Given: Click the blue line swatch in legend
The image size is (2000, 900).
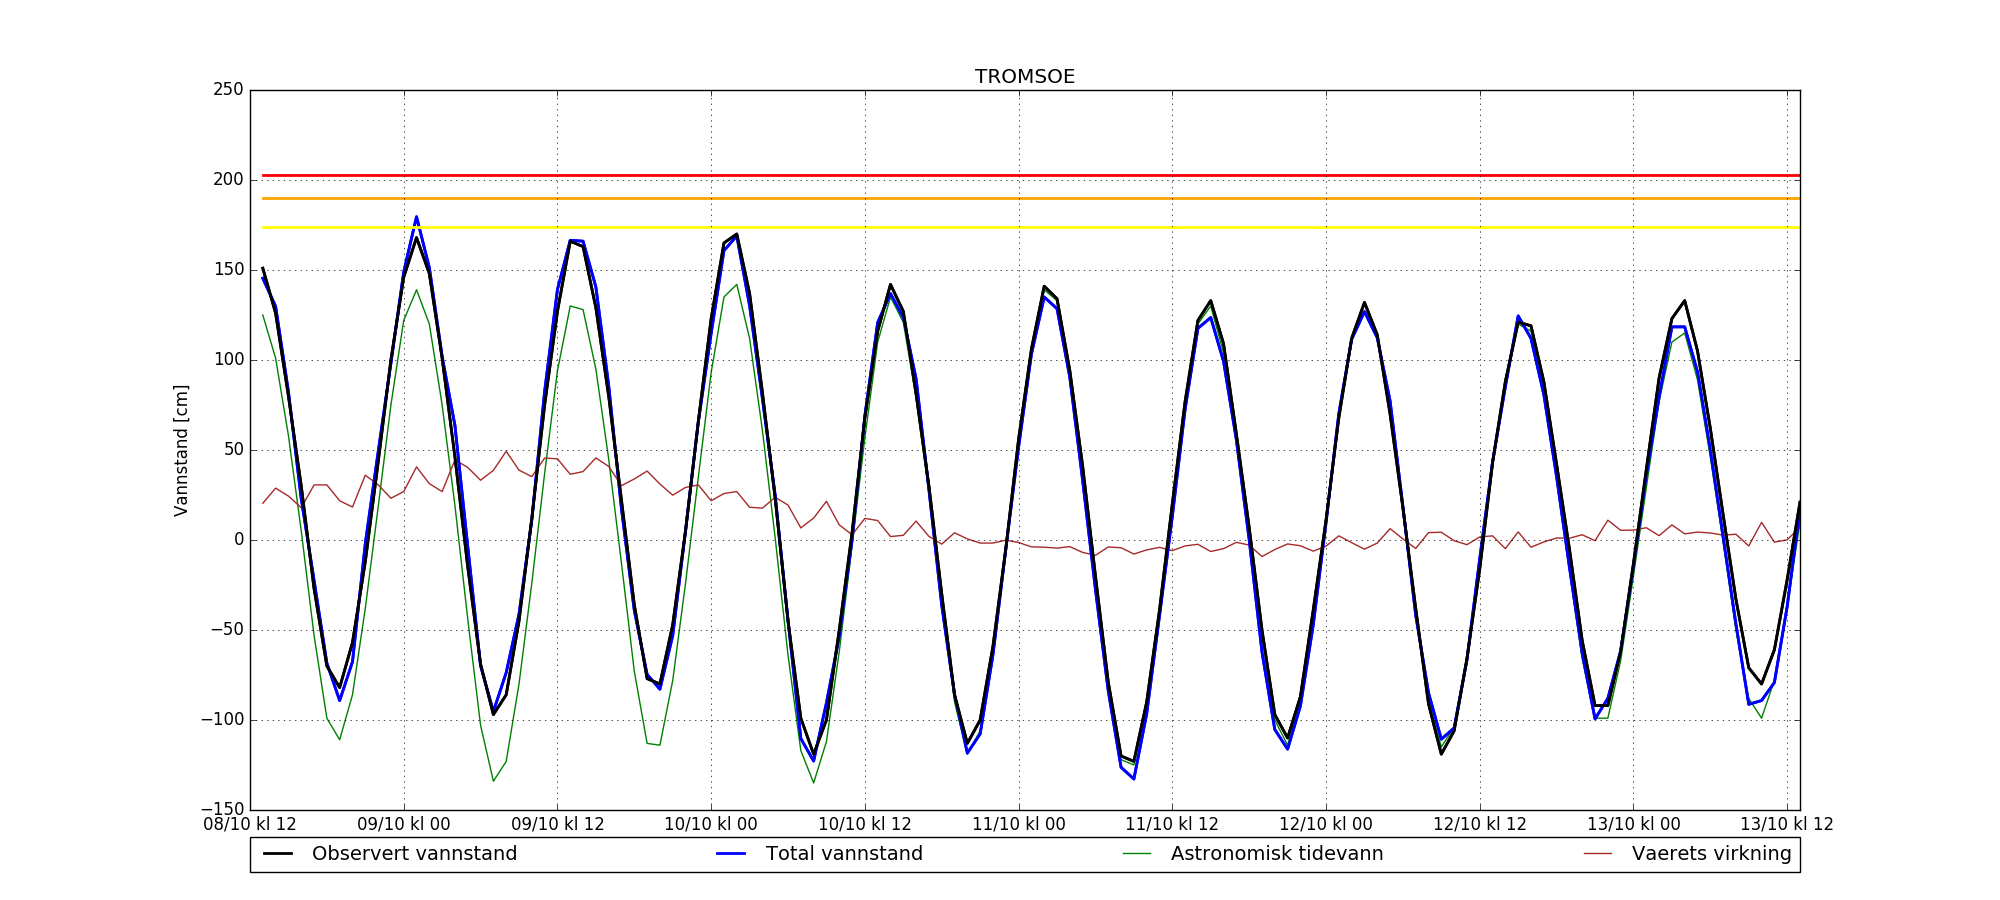Looking at the screenshot, I should pyautogui.click(x=732, y=854).
